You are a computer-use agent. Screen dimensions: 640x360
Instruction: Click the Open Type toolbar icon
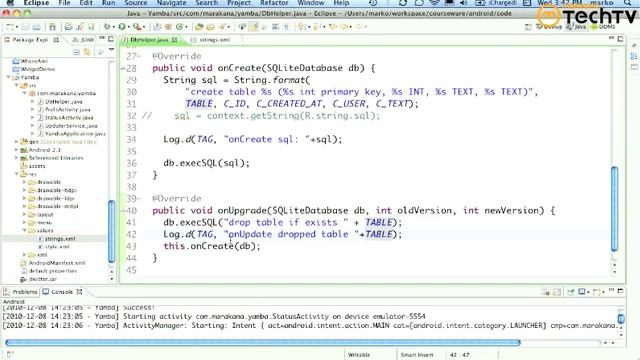point(199,27)
